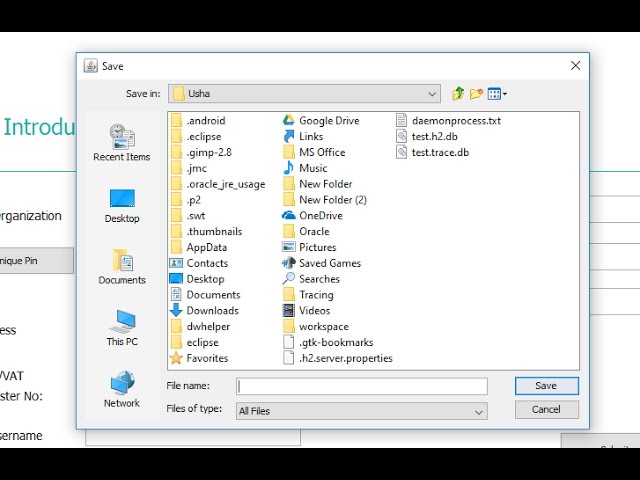Image resolution: width=640 pixels, height=480 pixels.
Task: Select the Tracing folder
Action: coord(308,295)
